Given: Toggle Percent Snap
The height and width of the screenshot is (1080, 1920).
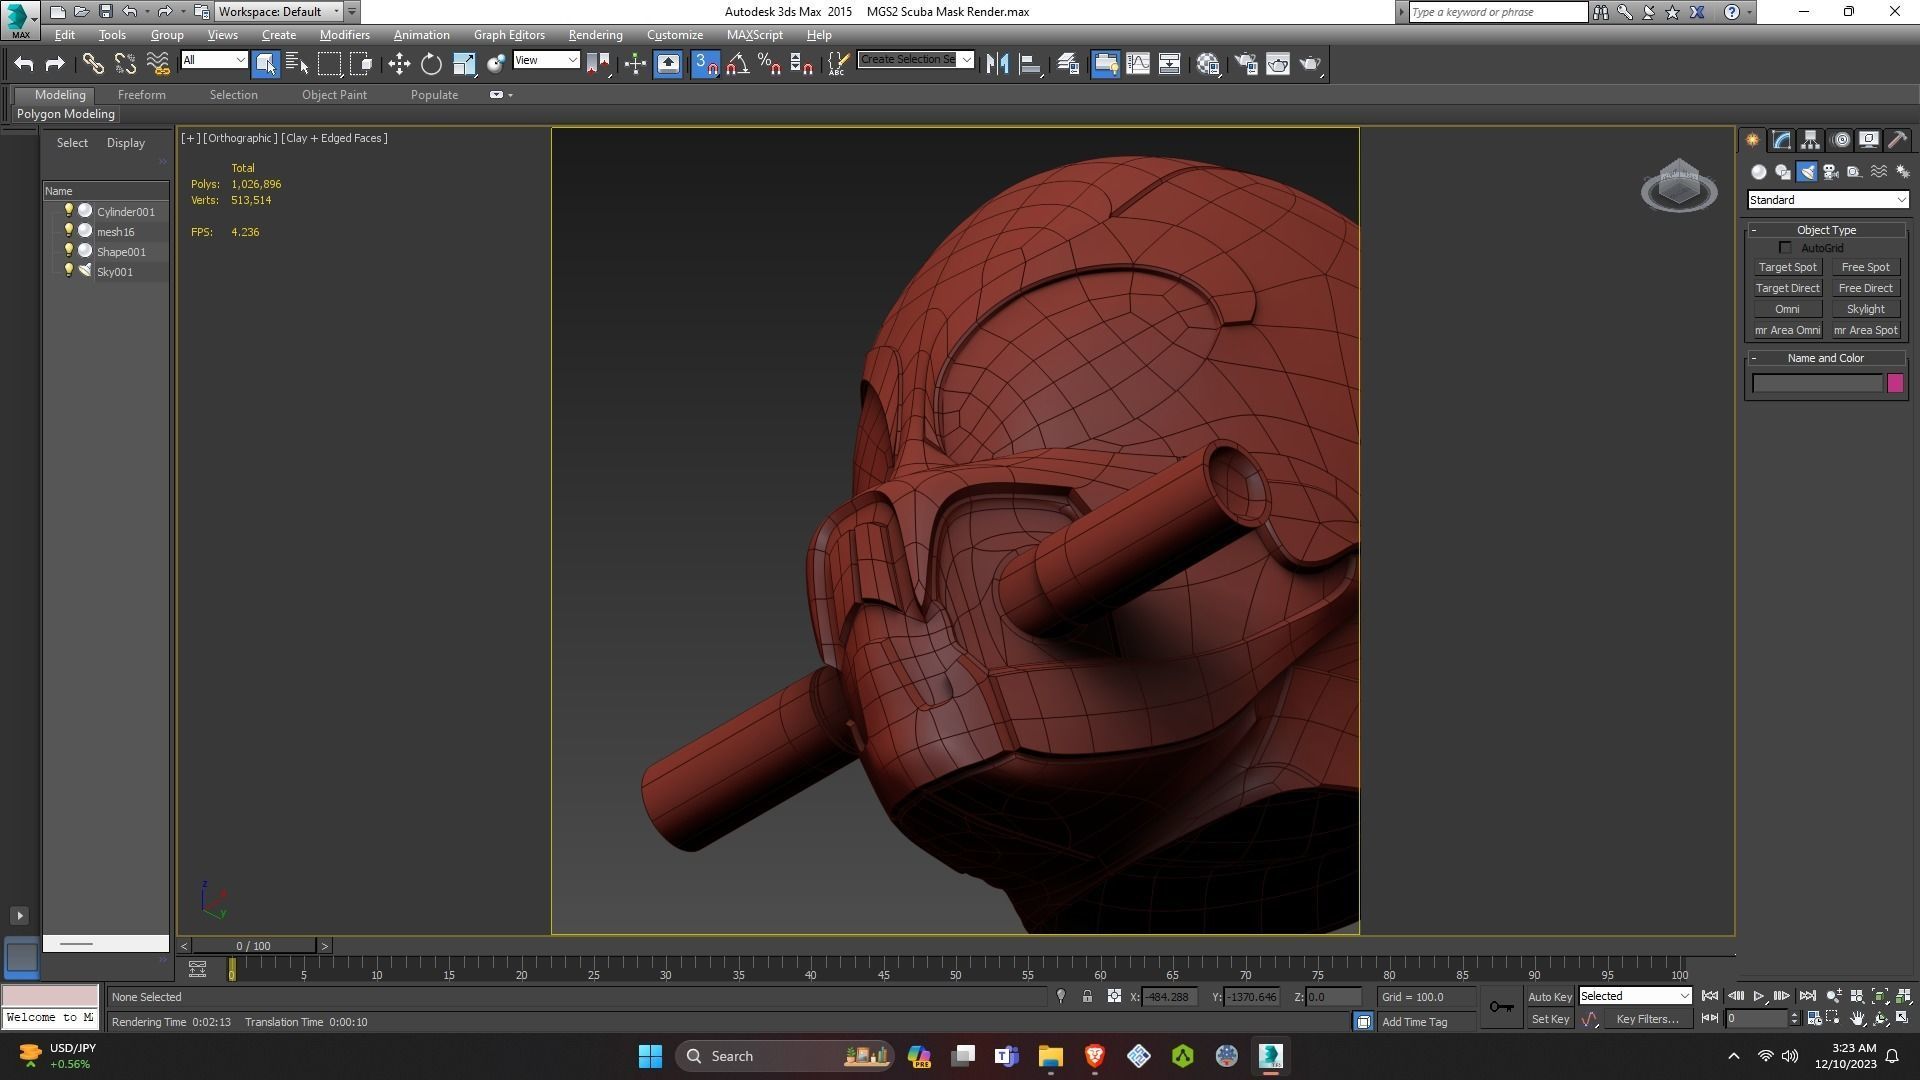Looking at the screenshot, I should tap(769, 64).
